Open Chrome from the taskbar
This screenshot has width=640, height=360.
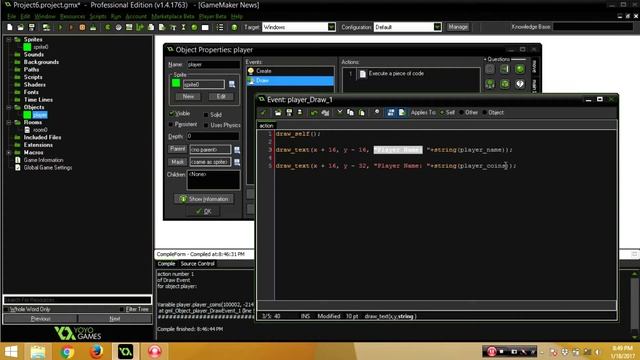(x=67, y=351)
